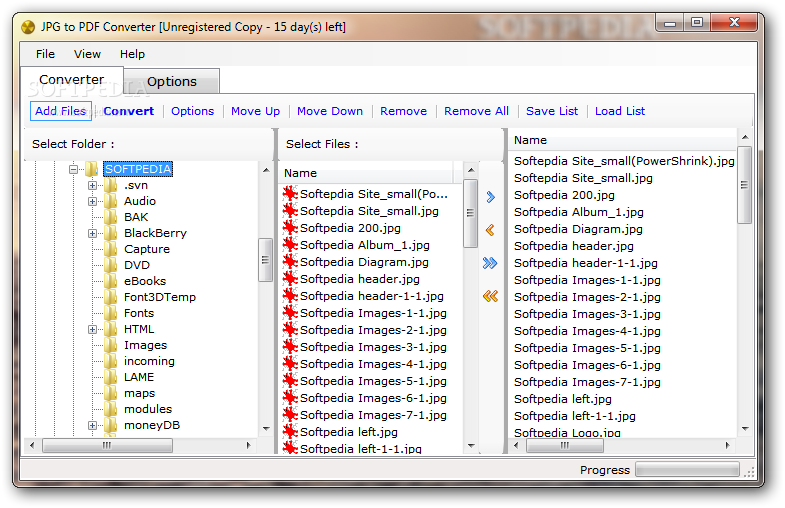This screenshot has height=508, width=785.
Task: Select the modules folder in the tree
Action: pos(148,409)
